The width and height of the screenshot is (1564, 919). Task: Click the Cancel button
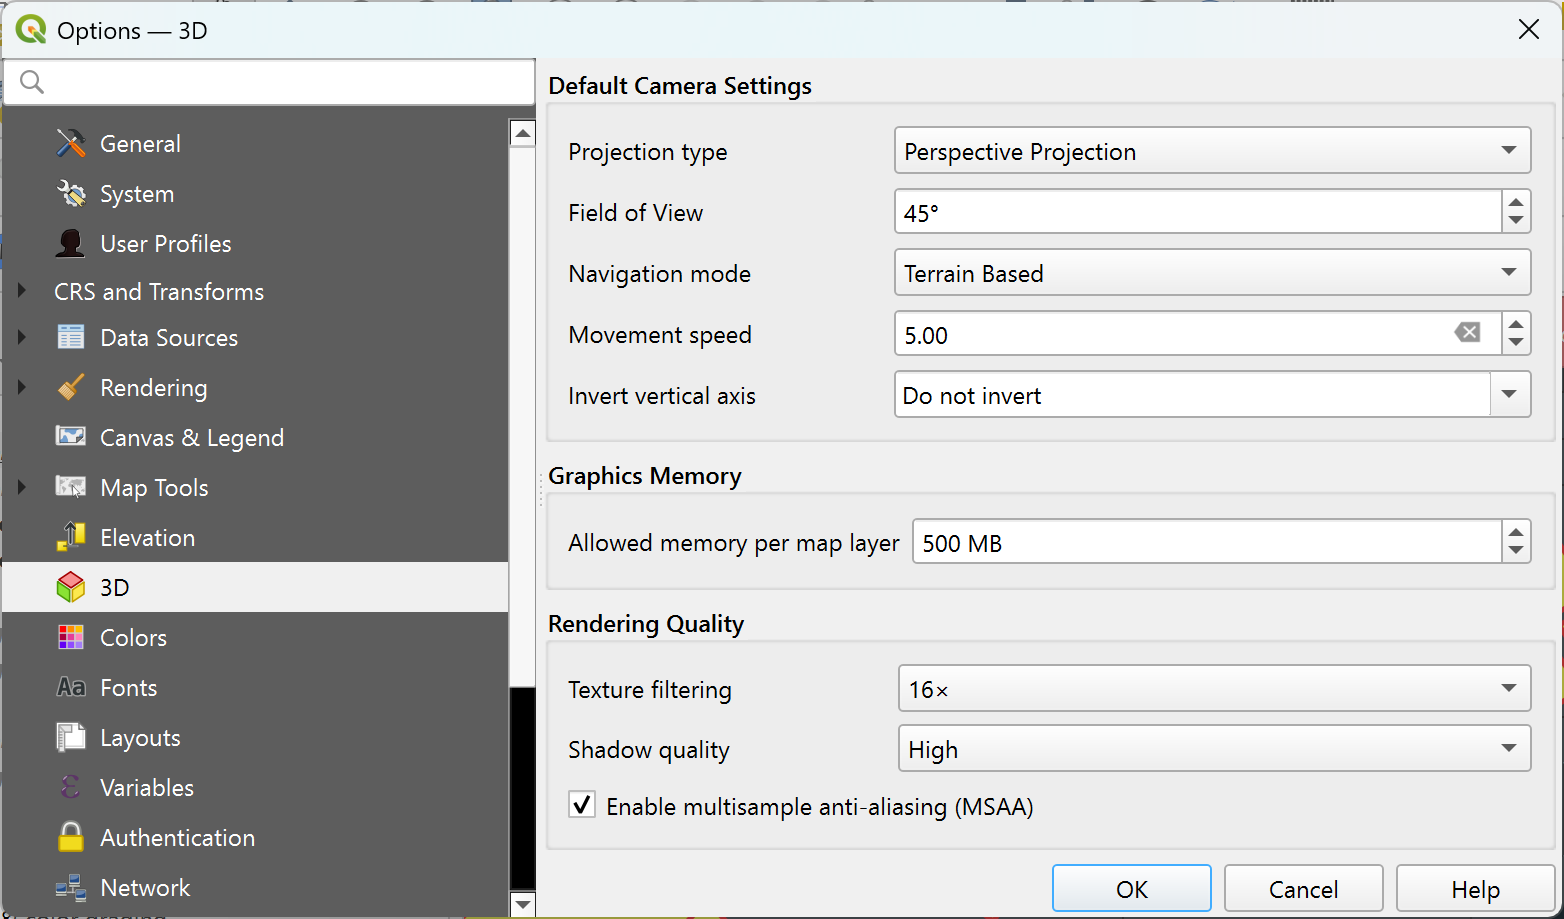(x=1303, y=889)
